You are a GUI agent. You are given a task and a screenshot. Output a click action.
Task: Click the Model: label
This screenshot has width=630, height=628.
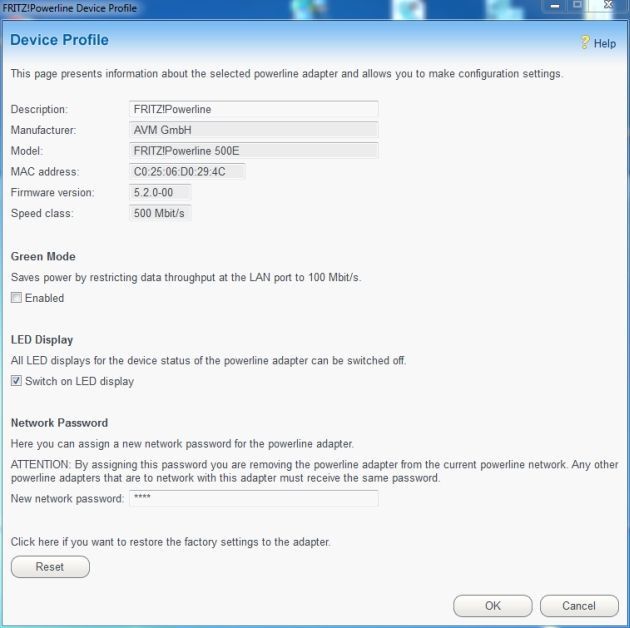pyautogui.click(x=27, y=151)
